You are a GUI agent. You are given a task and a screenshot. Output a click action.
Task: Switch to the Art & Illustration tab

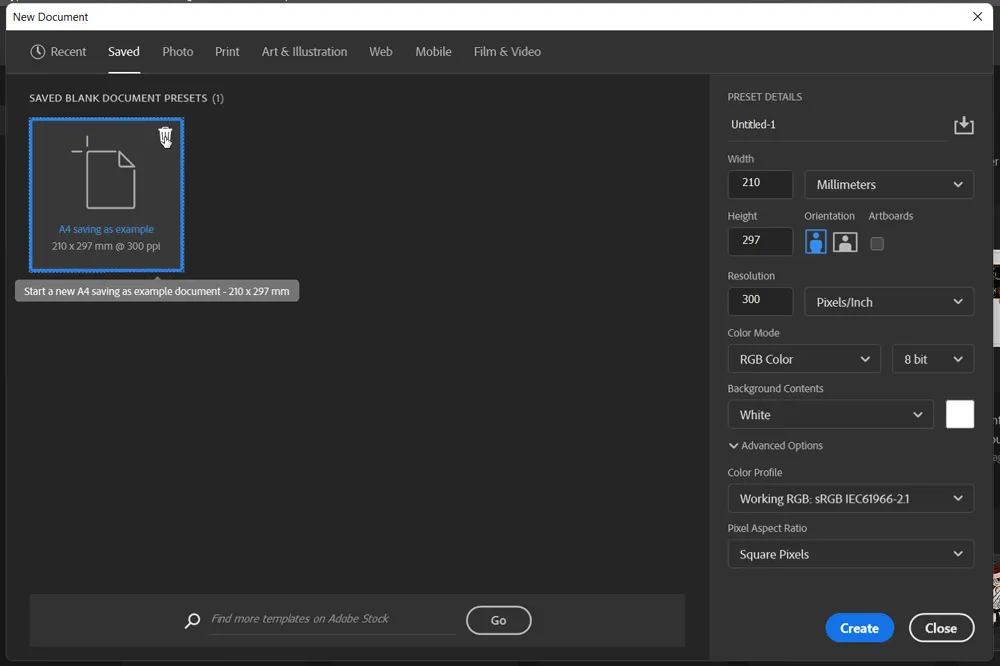pos(304,52)
